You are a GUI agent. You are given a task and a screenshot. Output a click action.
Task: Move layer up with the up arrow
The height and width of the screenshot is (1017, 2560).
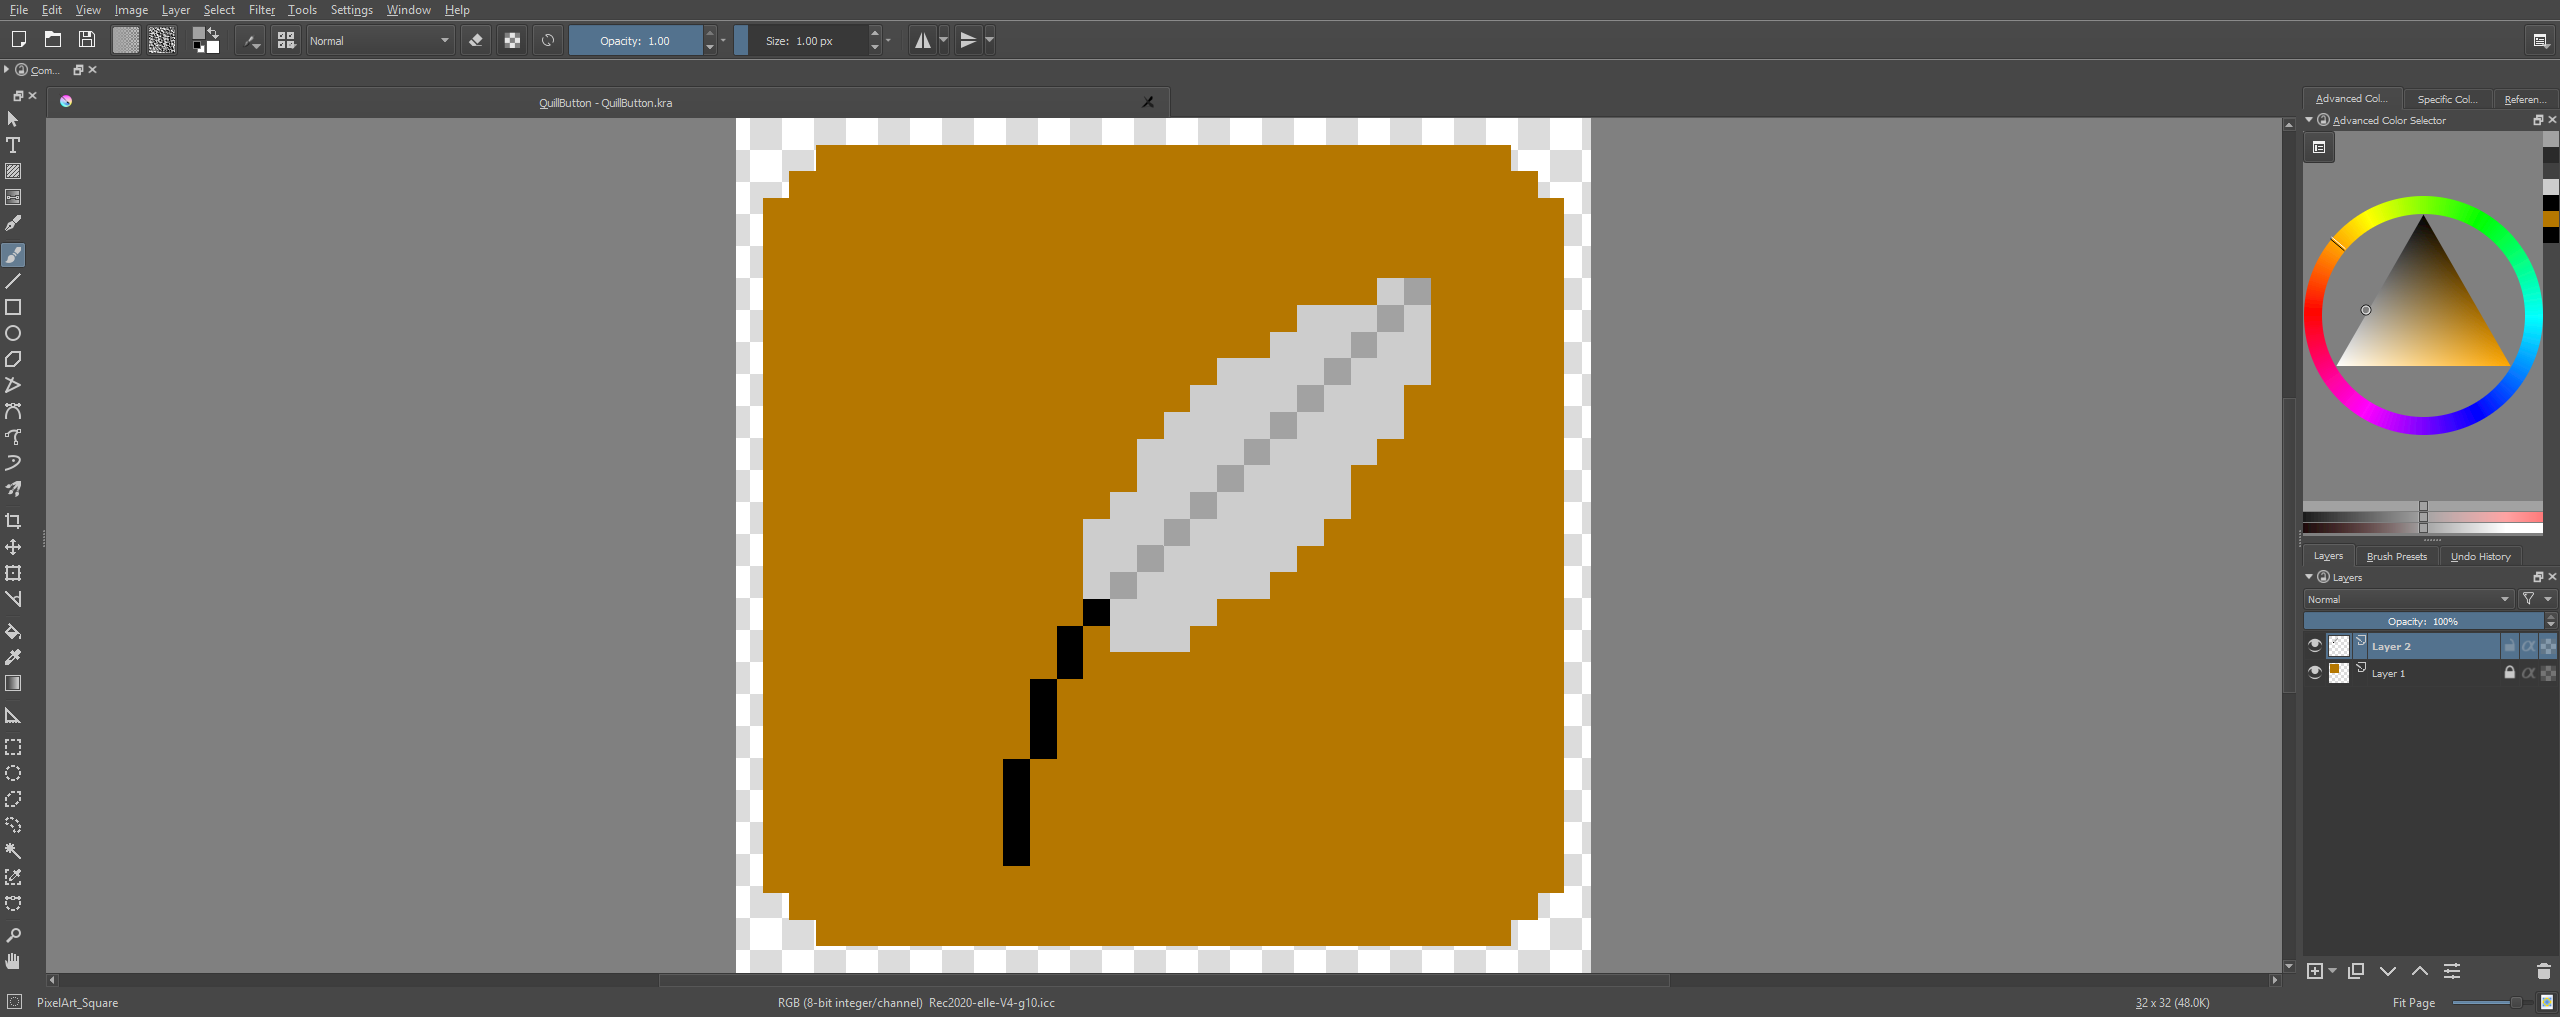tap(2420, 971)
